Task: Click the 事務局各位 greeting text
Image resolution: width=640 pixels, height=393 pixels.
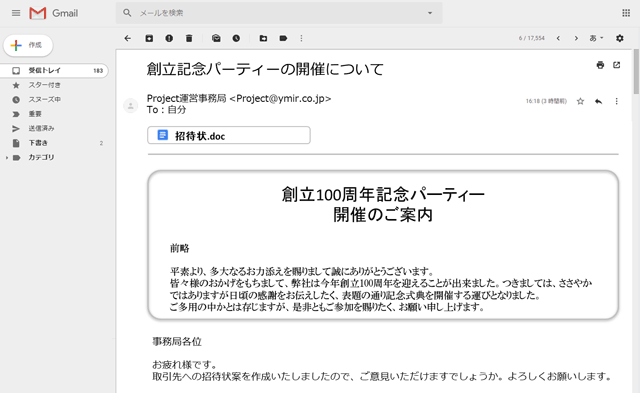Action: click(x=177, y=342)
